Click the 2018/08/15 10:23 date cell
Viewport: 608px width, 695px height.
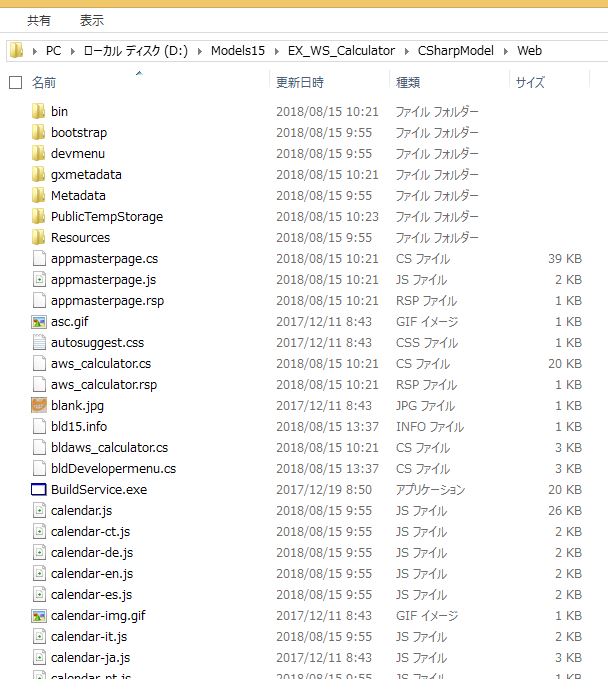pos(327,216)
